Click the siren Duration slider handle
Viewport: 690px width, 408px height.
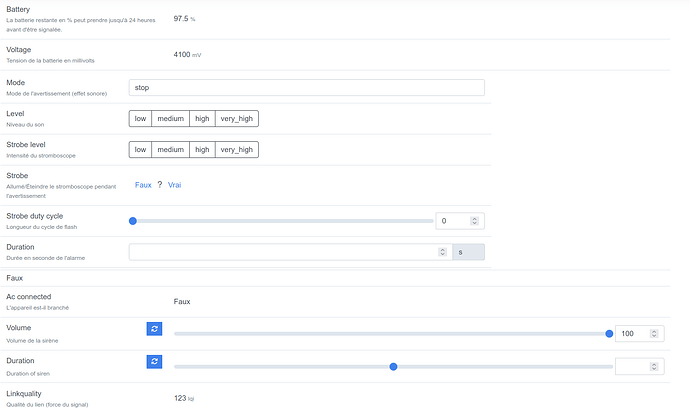click(x=393, y=367)
